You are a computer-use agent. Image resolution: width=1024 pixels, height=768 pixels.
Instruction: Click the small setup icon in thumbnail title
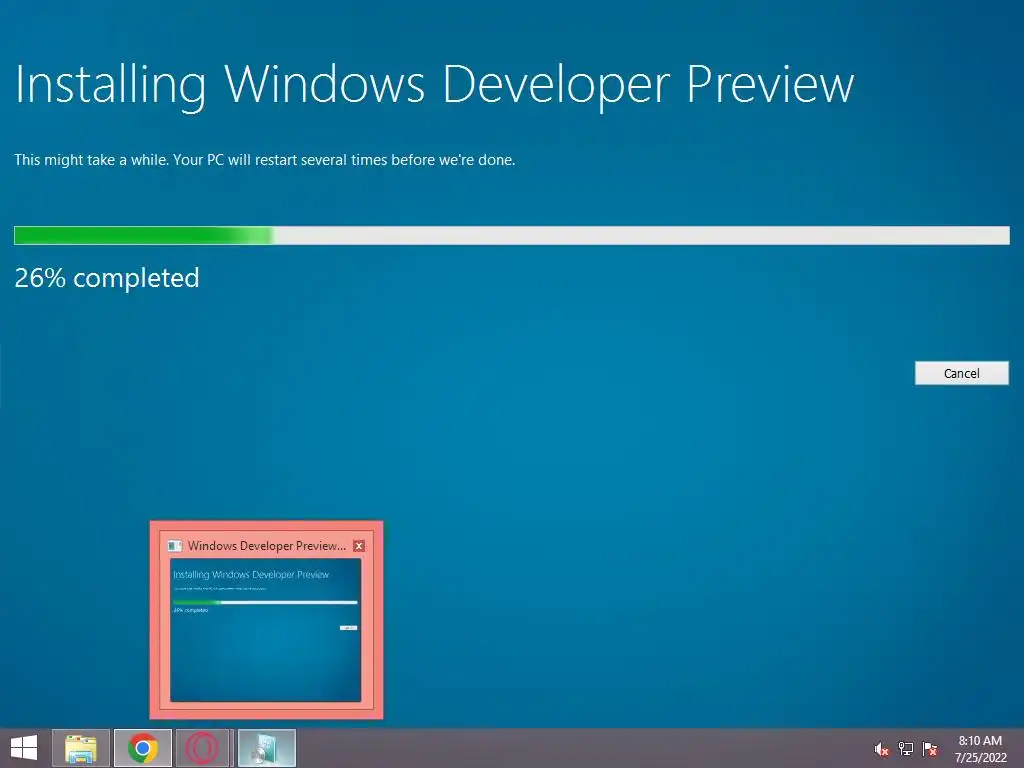point(174,546)
